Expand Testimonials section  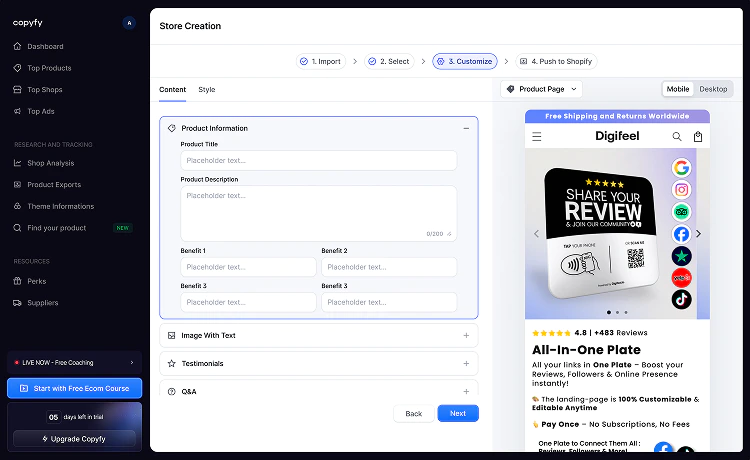pyautogui.click(x=319, y=363)
